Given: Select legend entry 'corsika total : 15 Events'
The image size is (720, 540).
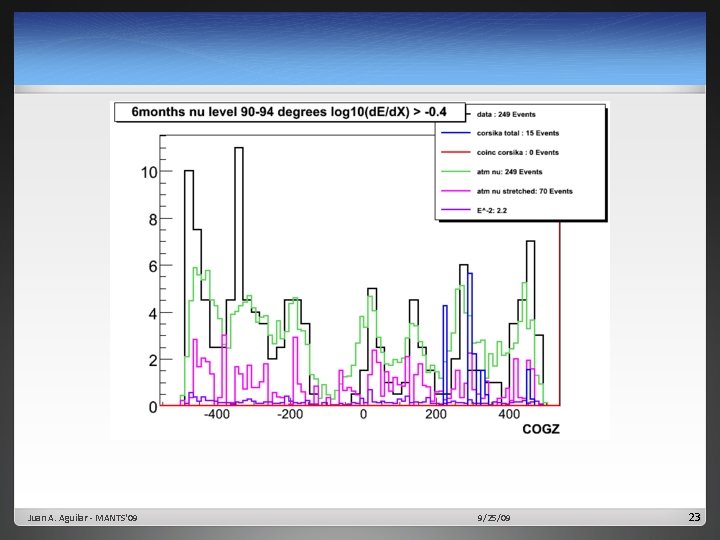Looking at the screenshot, I should point(518,133).
